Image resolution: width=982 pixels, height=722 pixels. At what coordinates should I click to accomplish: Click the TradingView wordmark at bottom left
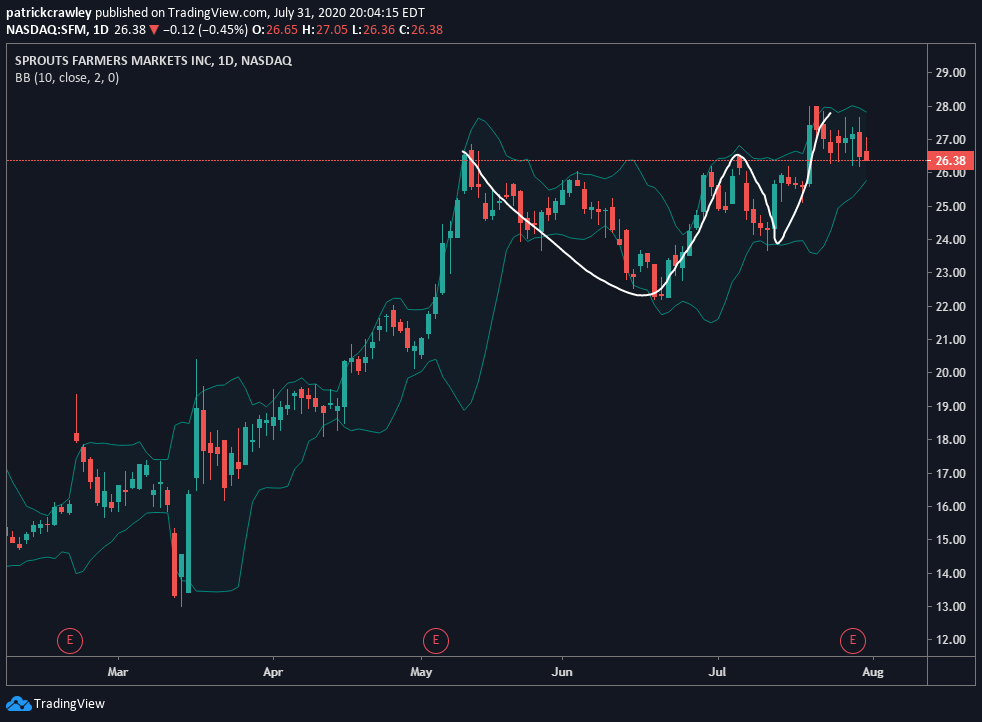click(69, 704)
